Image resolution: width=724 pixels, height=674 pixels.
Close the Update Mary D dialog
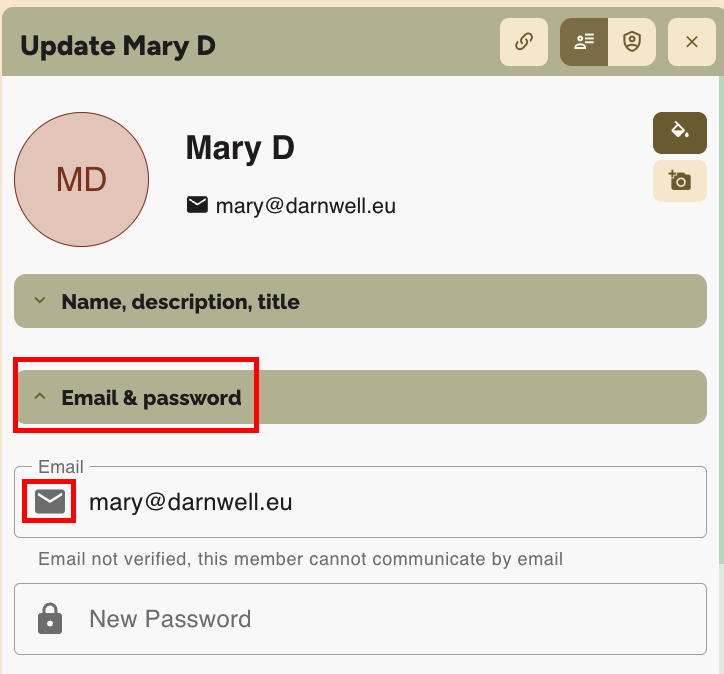[x=692, y=42]
